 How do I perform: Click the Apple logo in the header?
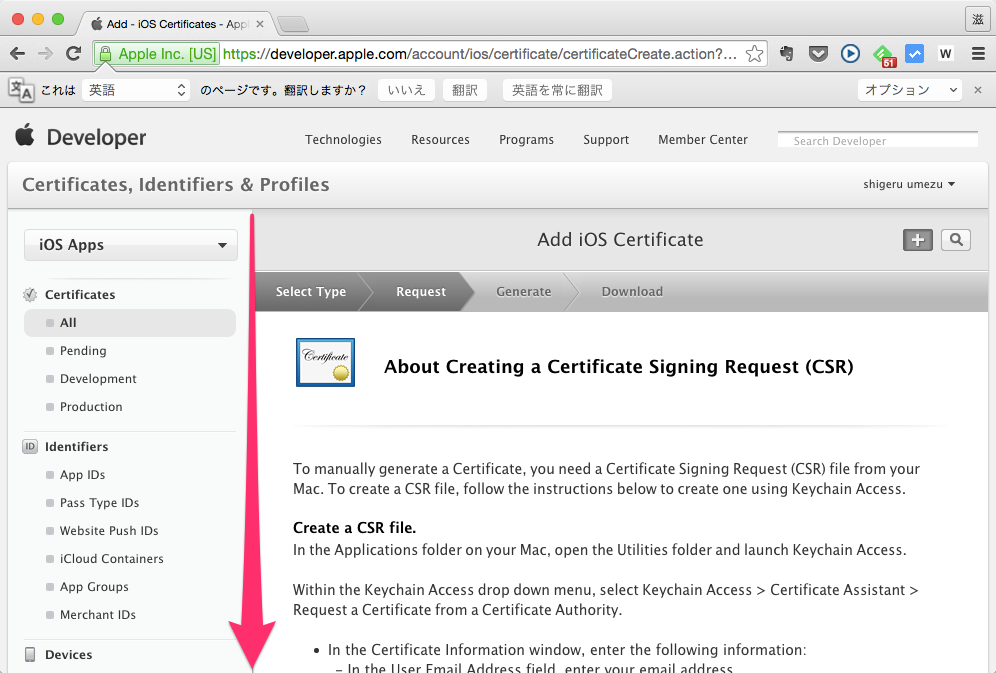click(25, 135)
